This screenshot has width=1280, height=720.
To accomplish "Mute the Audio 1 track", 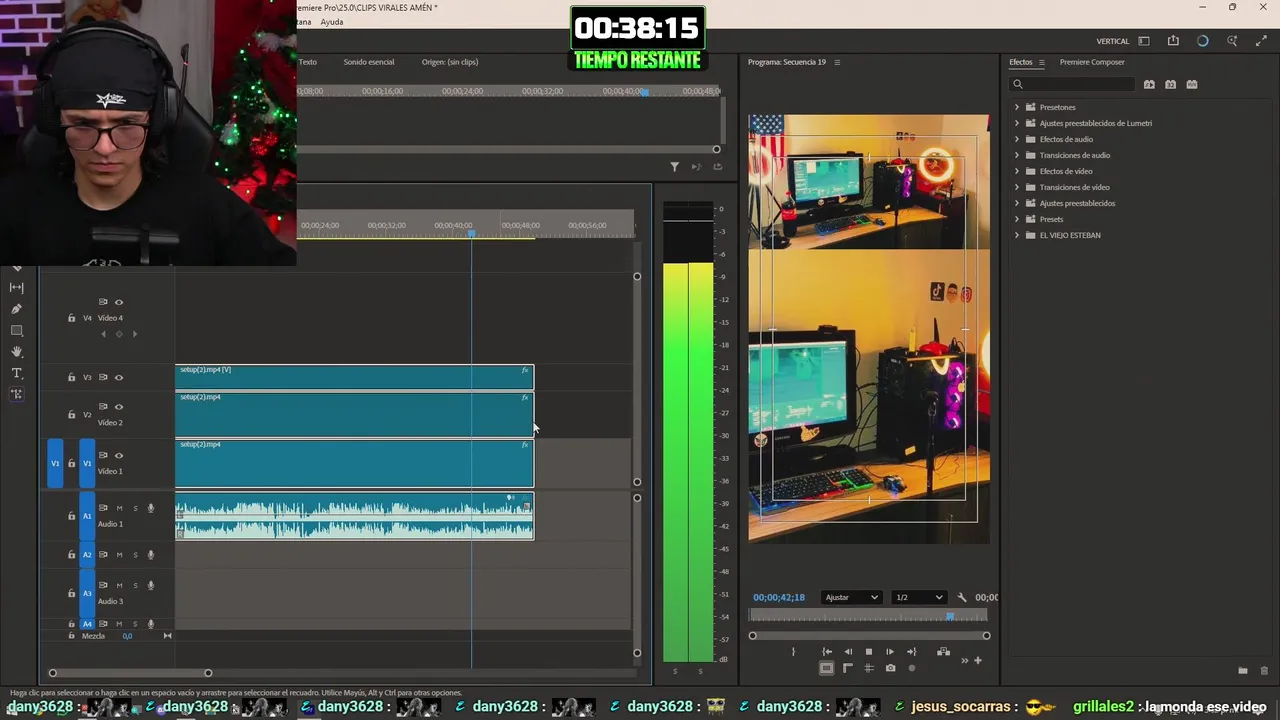I will pos(119,508).
